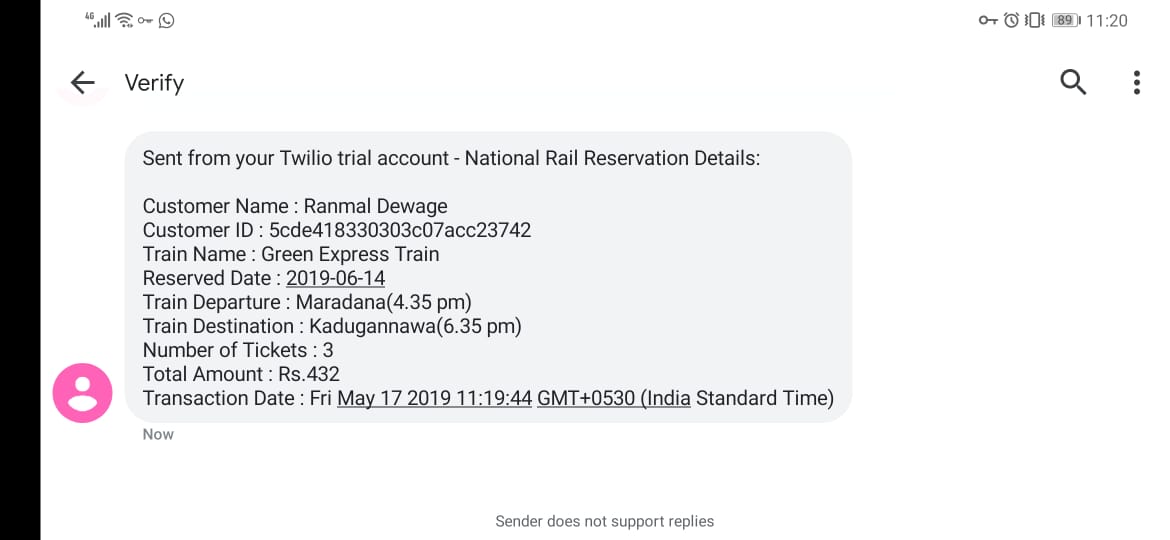Screen dimensions: 1170x540
Task: Tap the vibrate mode status icon
Action: [1035, 21]
